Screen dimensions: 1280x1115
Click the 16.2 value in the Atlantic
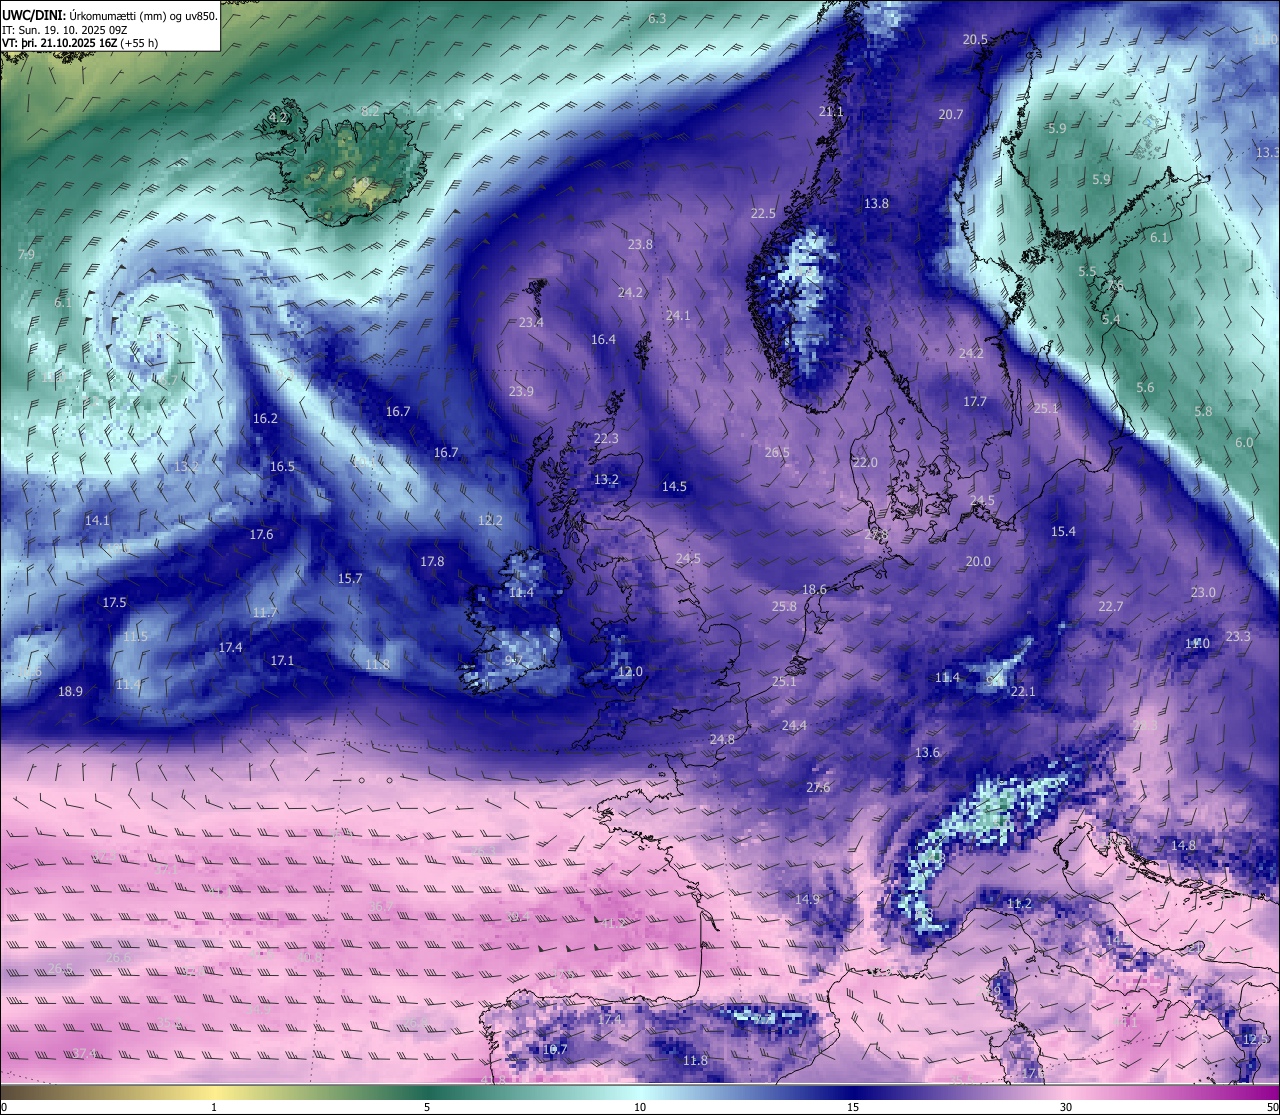[265, 418]
